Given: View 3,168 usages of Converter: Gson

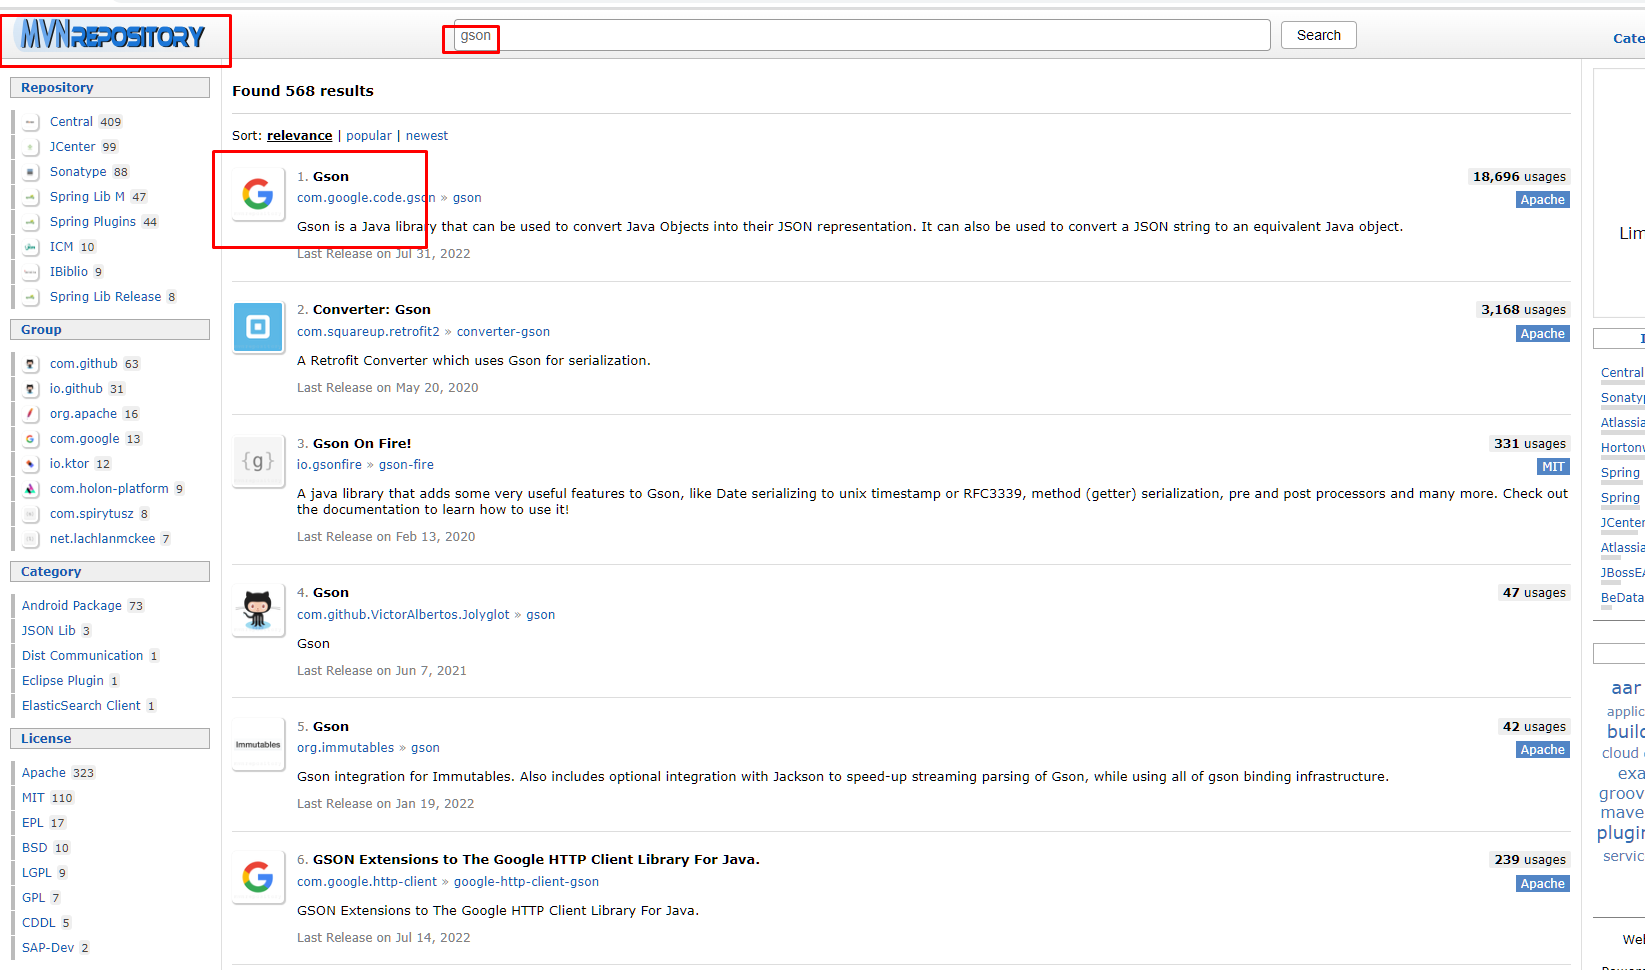Looking at the screenshot, I should click(1523, 310).
